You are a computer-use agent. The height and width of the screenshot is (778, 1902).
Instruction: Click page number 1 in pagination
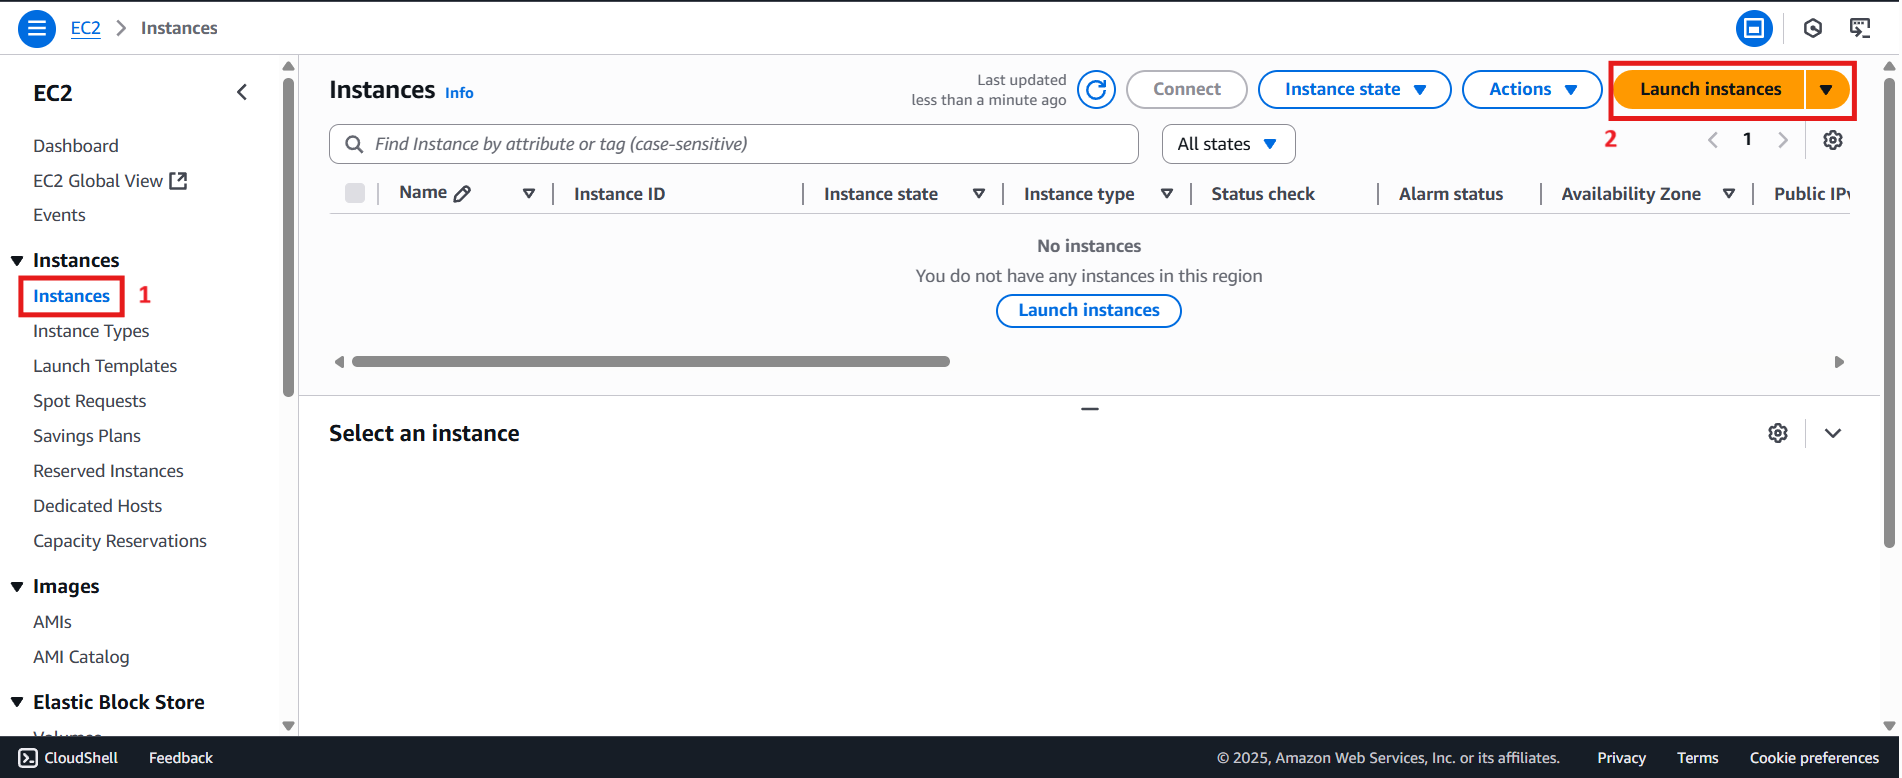(1747, 140)
